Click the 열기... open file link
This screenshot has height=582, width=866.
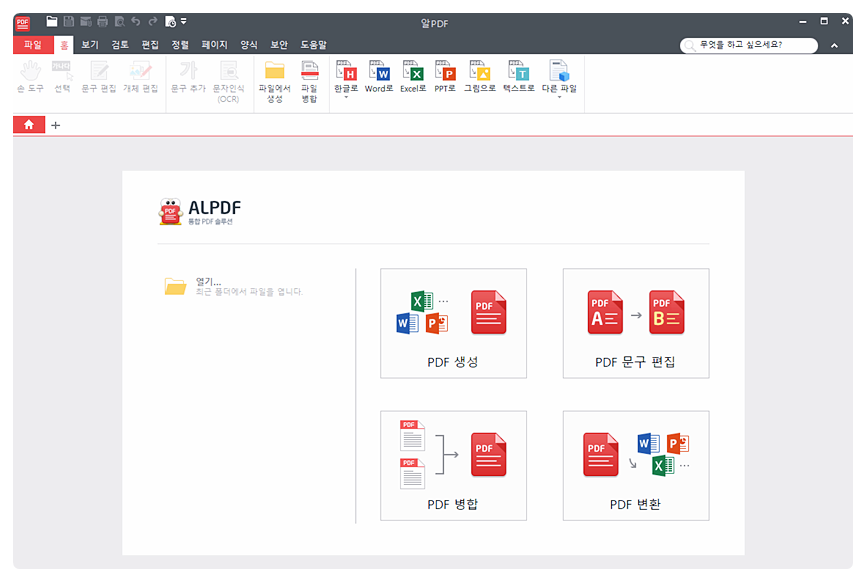208,282
